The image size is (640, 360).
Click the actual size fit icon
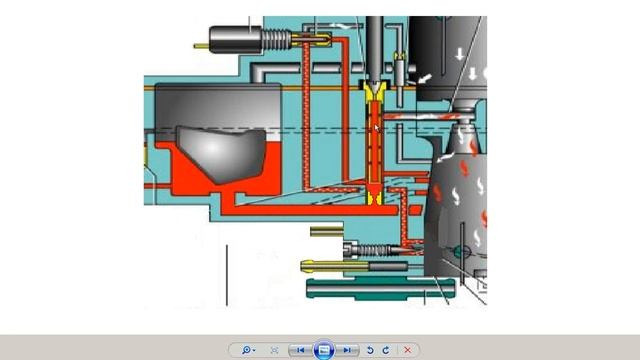(274, 350)
